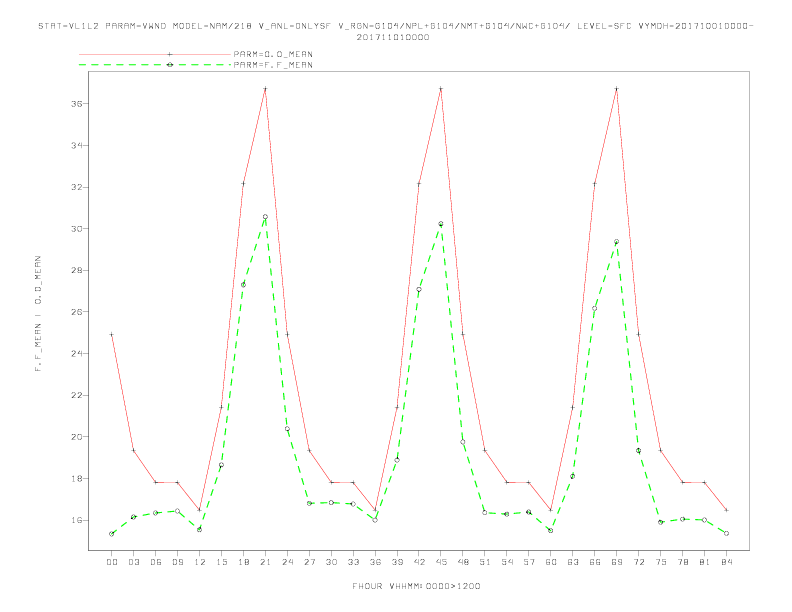Image resolution: width=792 pixels, height=612 pixels.
Task: Click y-axis tick label 28
Action: [77, 270]
